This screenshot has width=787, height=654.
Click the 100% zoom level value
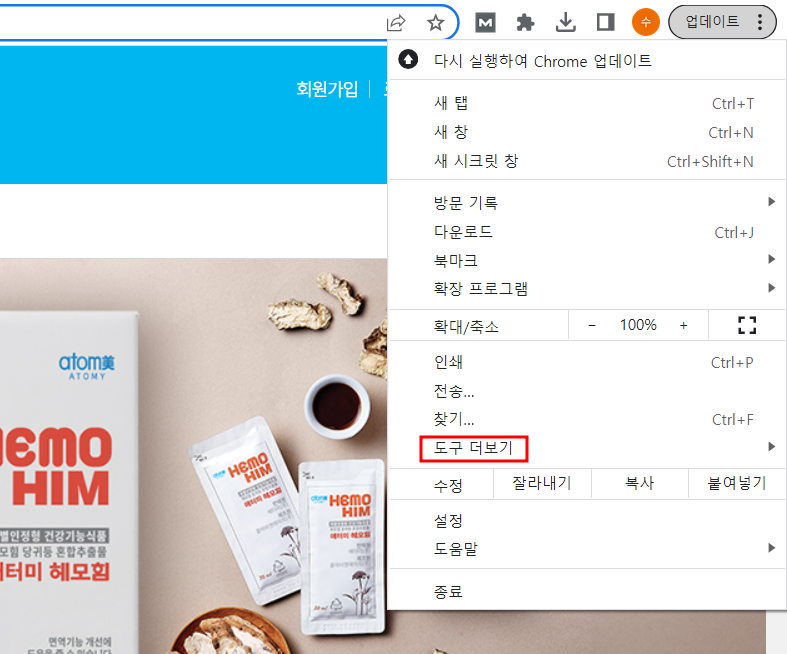[x=638, y=325]
